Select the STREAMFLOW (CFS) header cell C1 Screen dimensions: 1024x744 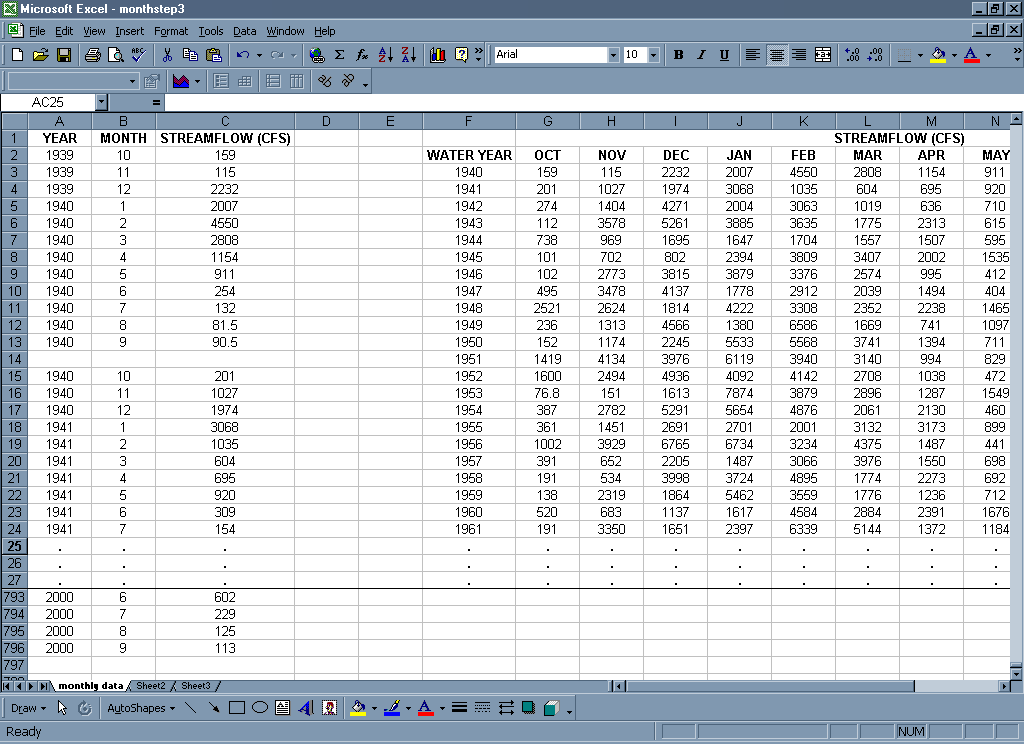pos(225,138)
